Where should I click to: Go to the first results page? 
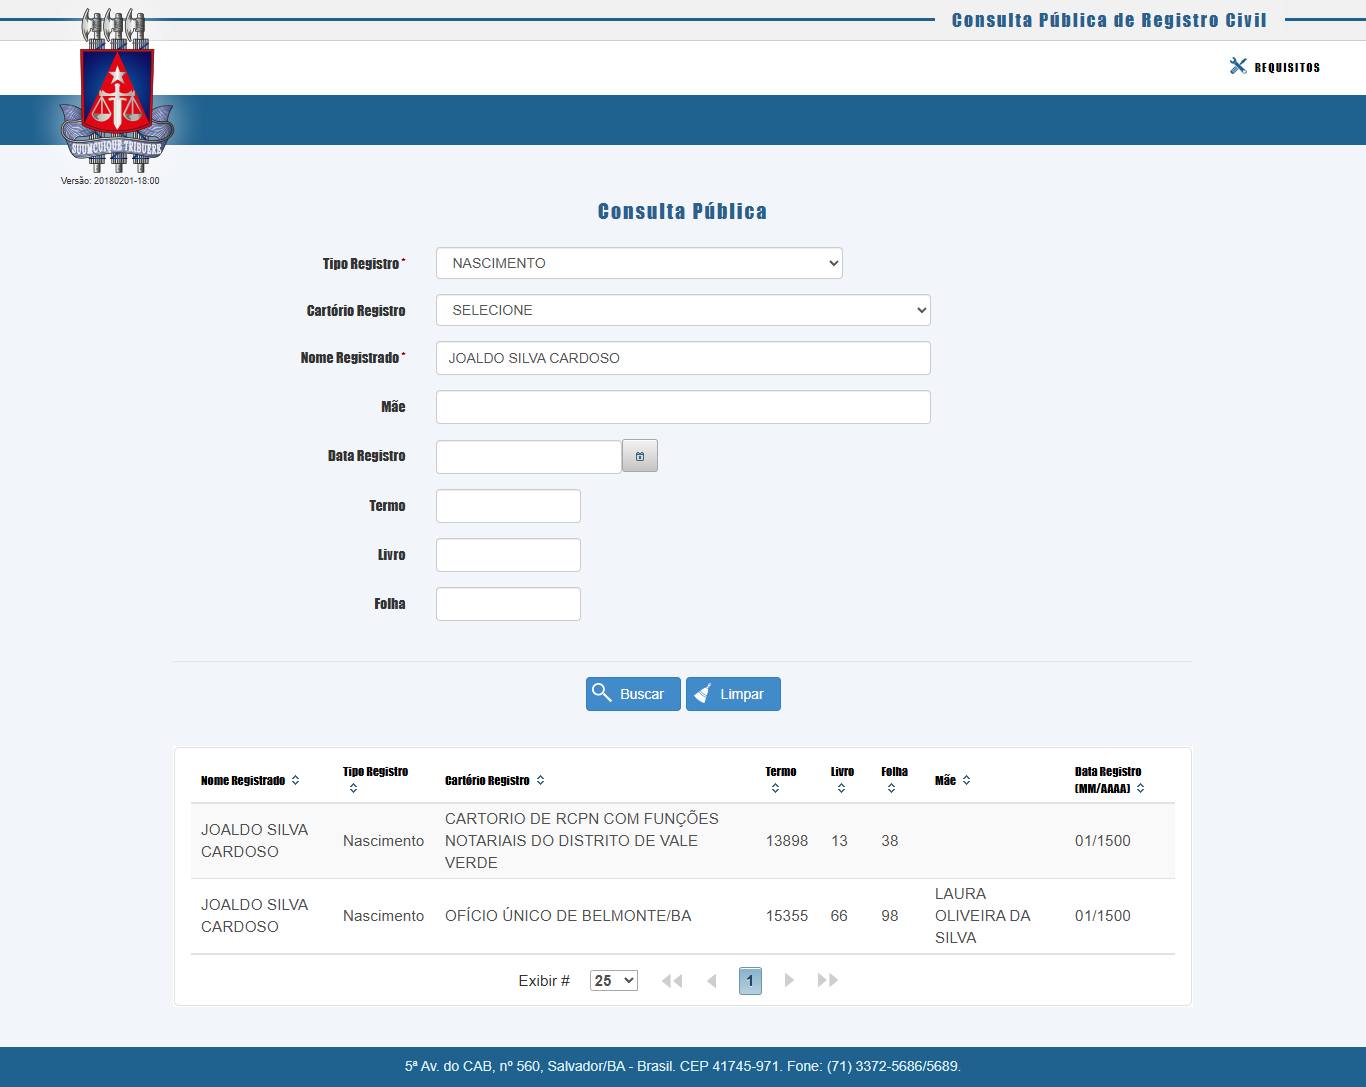[x=672, y=980]
